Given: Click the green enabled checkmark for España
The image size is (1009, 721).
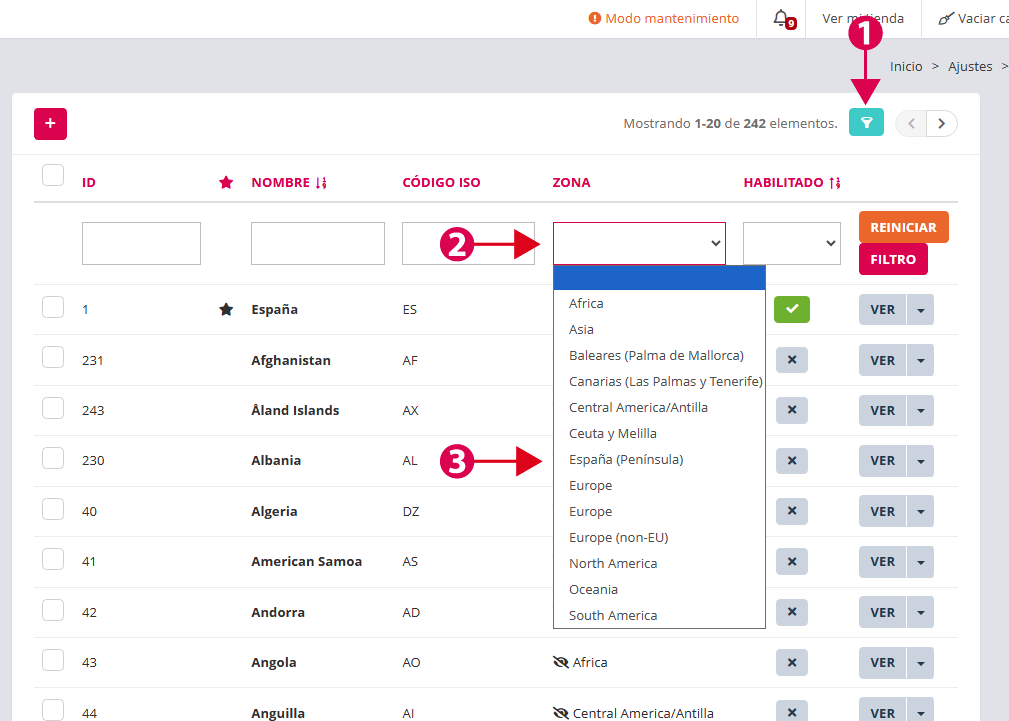Looking at the screenshot, I should tap(791, 310).
